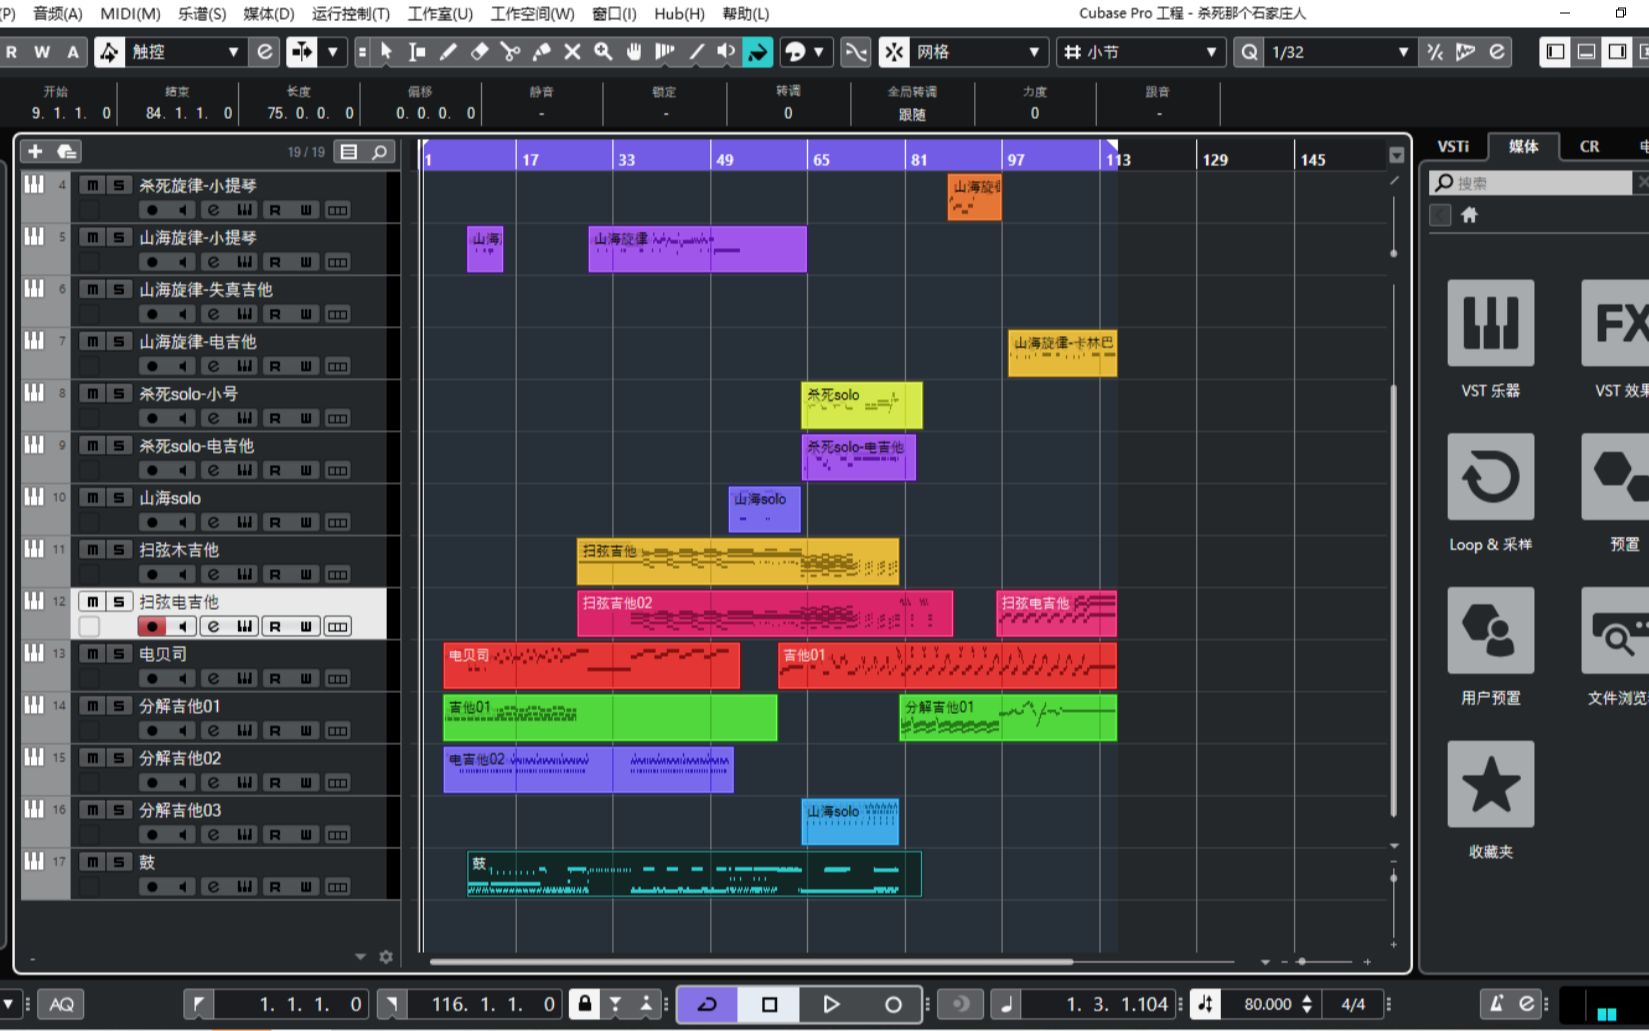The width and height of the screenshot is (1649, 1031).
Task: Toggle monitor on 扫弦电吉他 track
Action: [x=183, y=627]
